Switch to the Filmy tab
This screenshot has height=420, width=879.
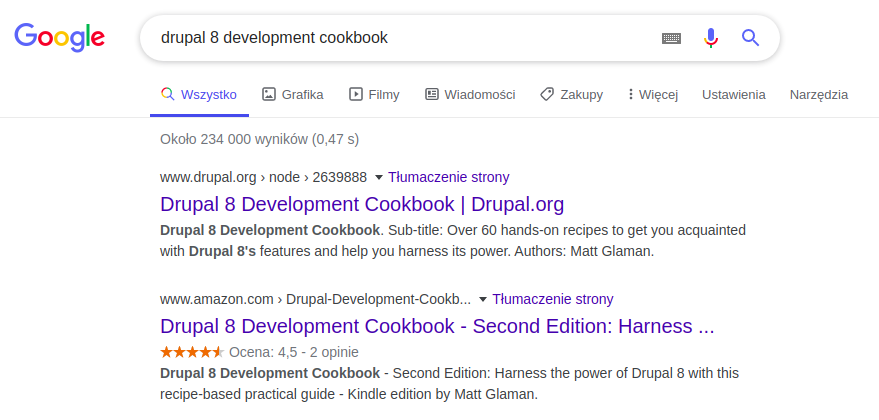(374, 95)
